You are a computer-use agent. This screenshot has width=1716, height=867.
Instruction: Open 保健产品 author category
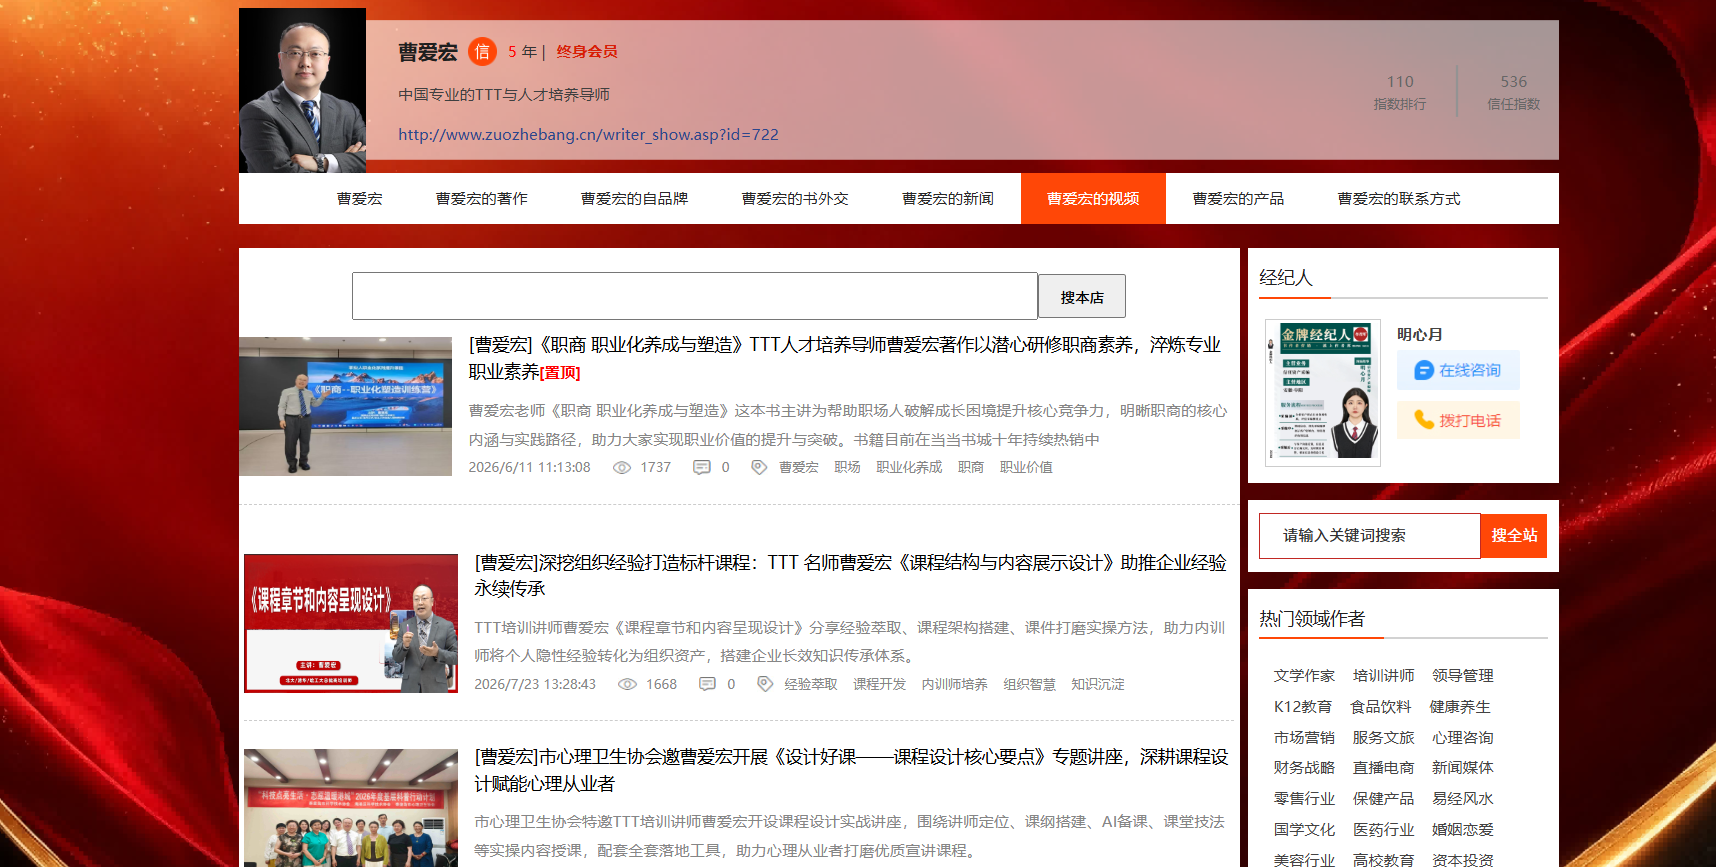click(x=1383, y=799)
